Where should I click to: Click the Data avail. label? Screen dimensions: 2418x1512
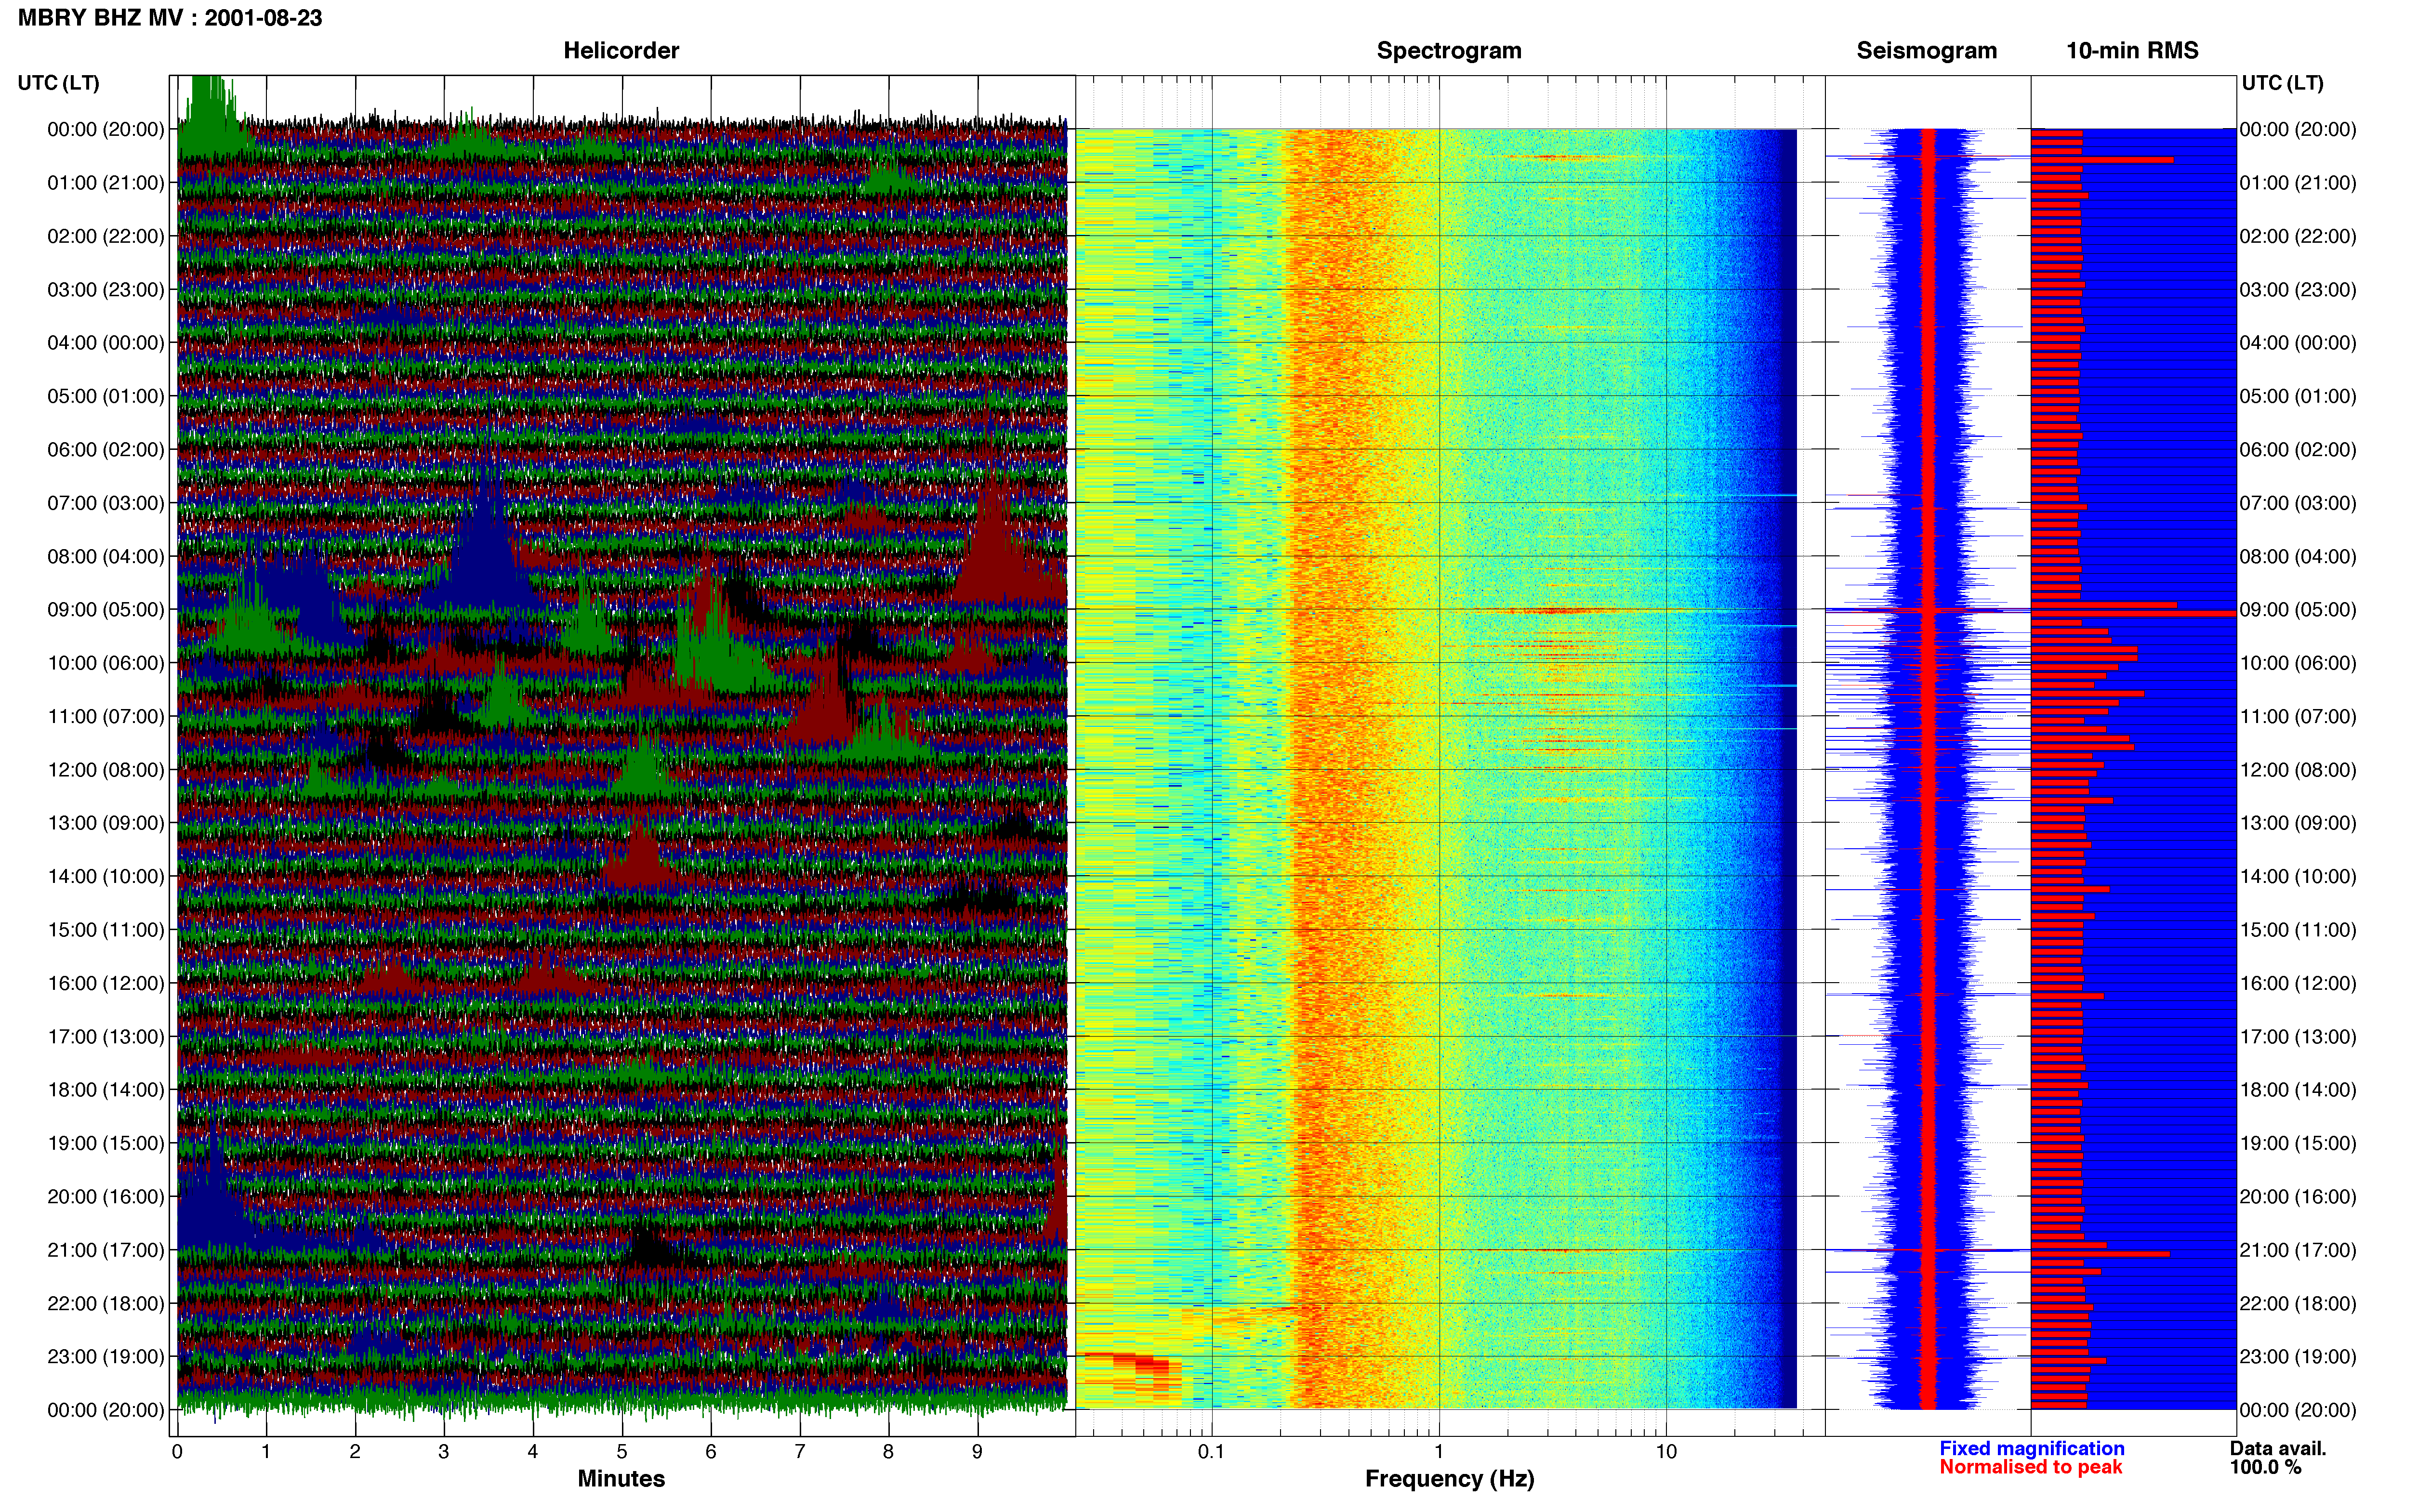pos(2278,1448)
